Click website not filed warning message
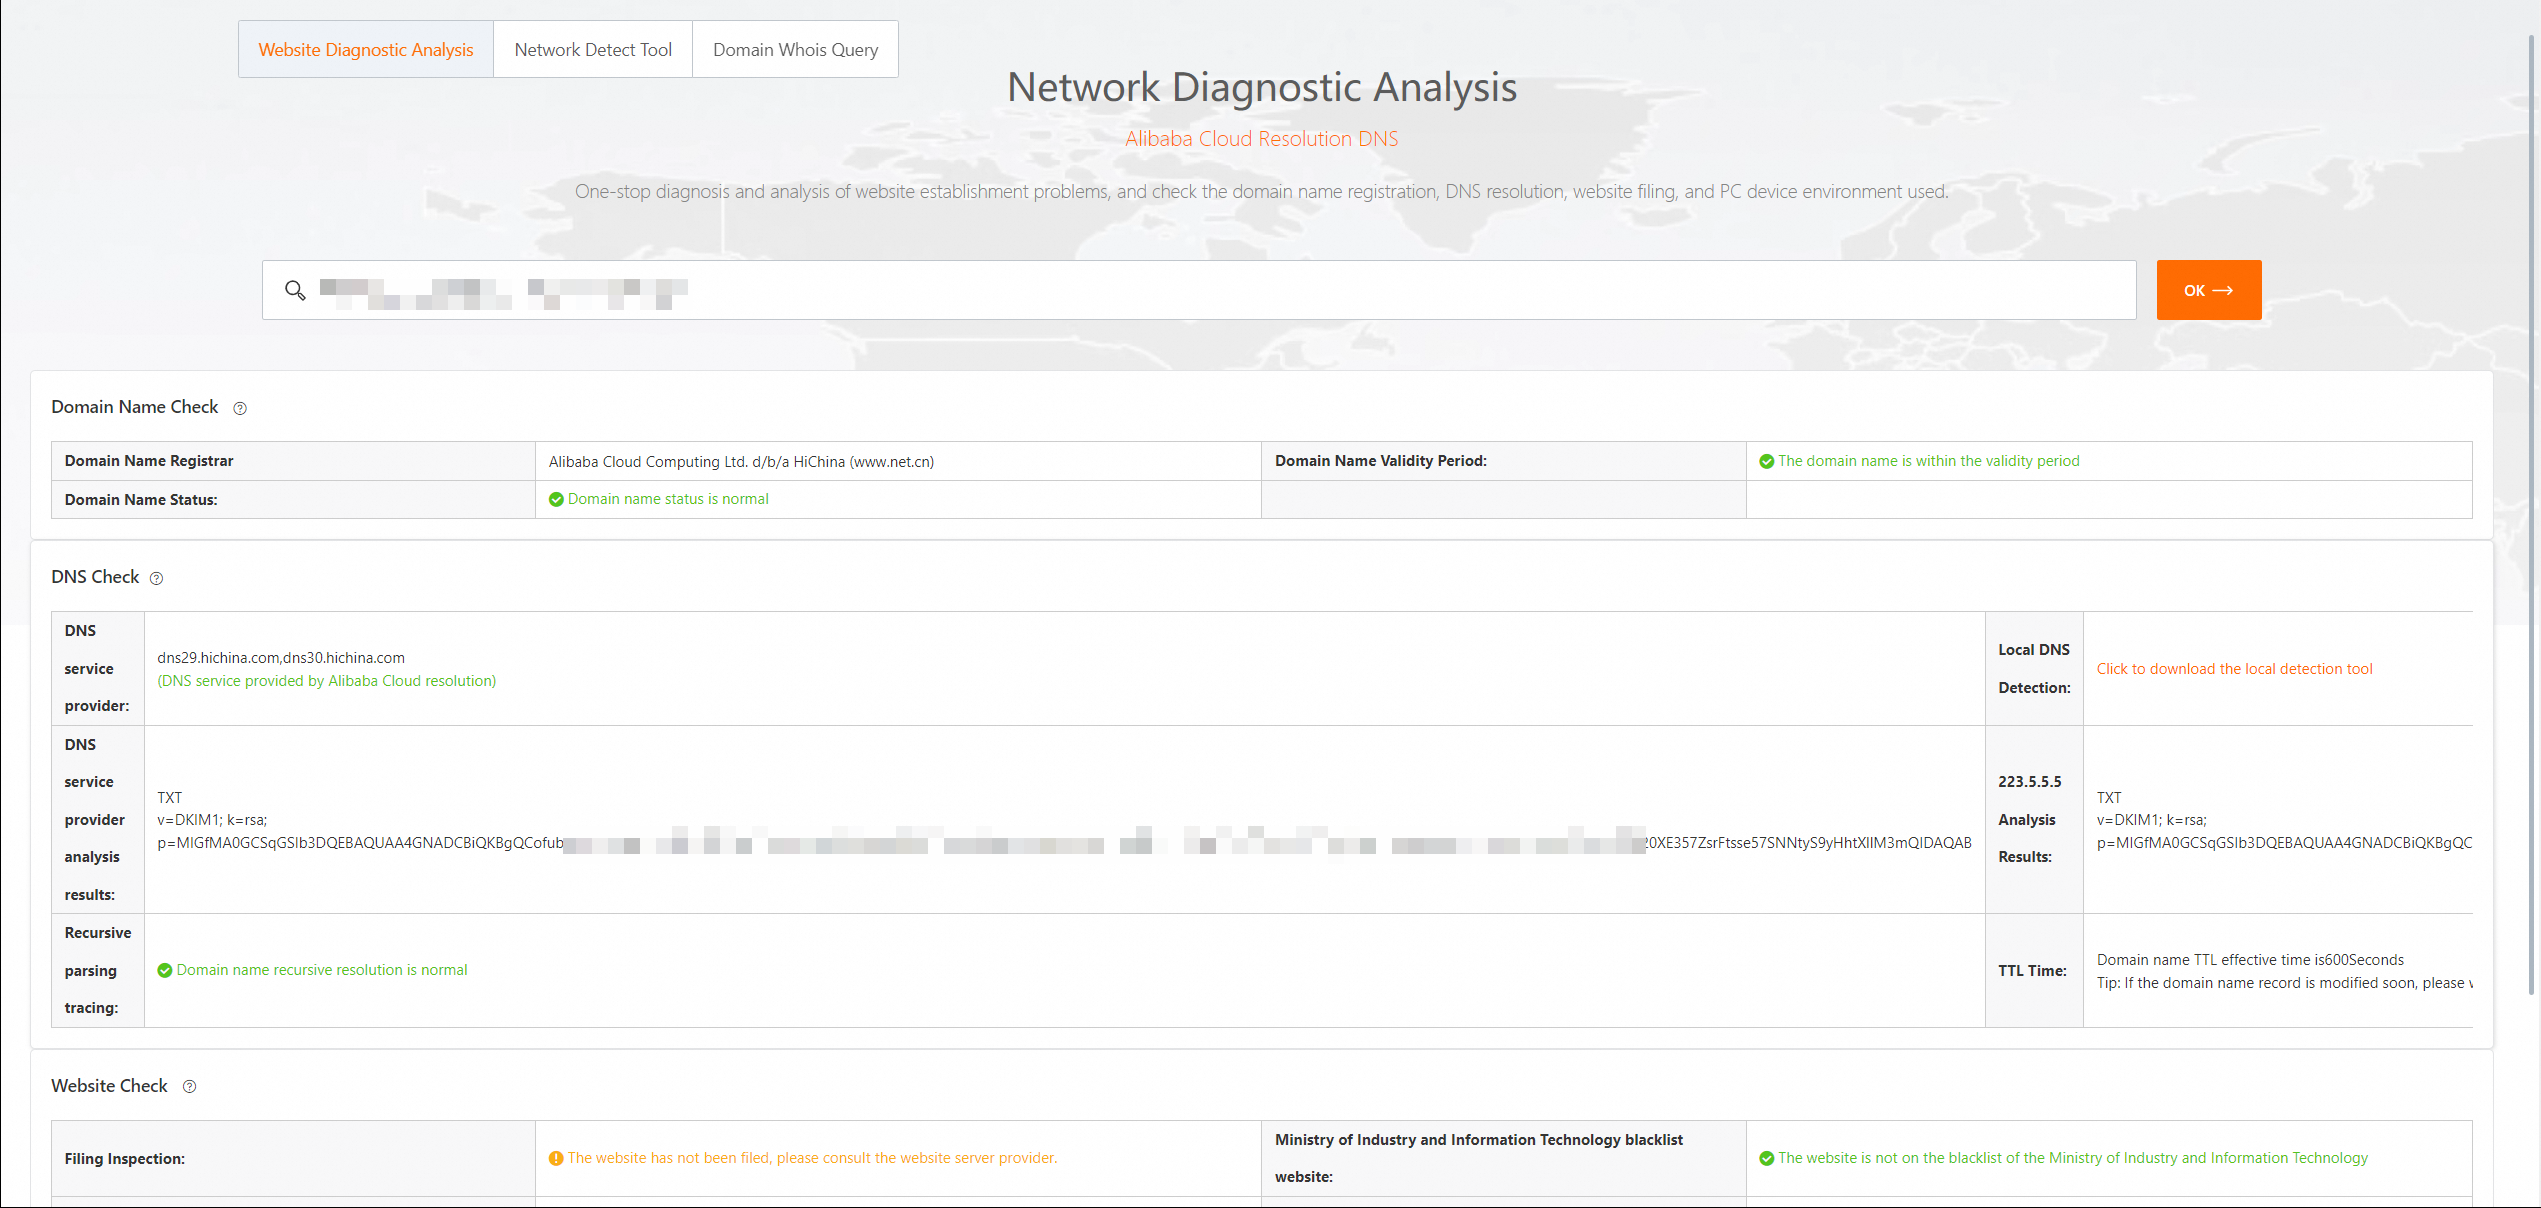This screenshot has height=1208, width=2541. click(x=812, y=1158)
